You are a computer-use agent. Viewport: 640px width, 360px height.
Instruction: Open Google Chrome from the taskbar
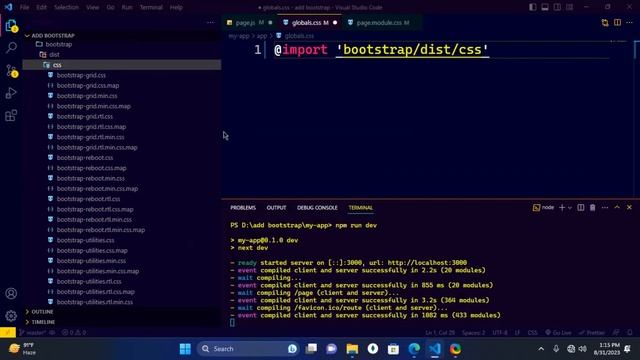click(456, 349)
